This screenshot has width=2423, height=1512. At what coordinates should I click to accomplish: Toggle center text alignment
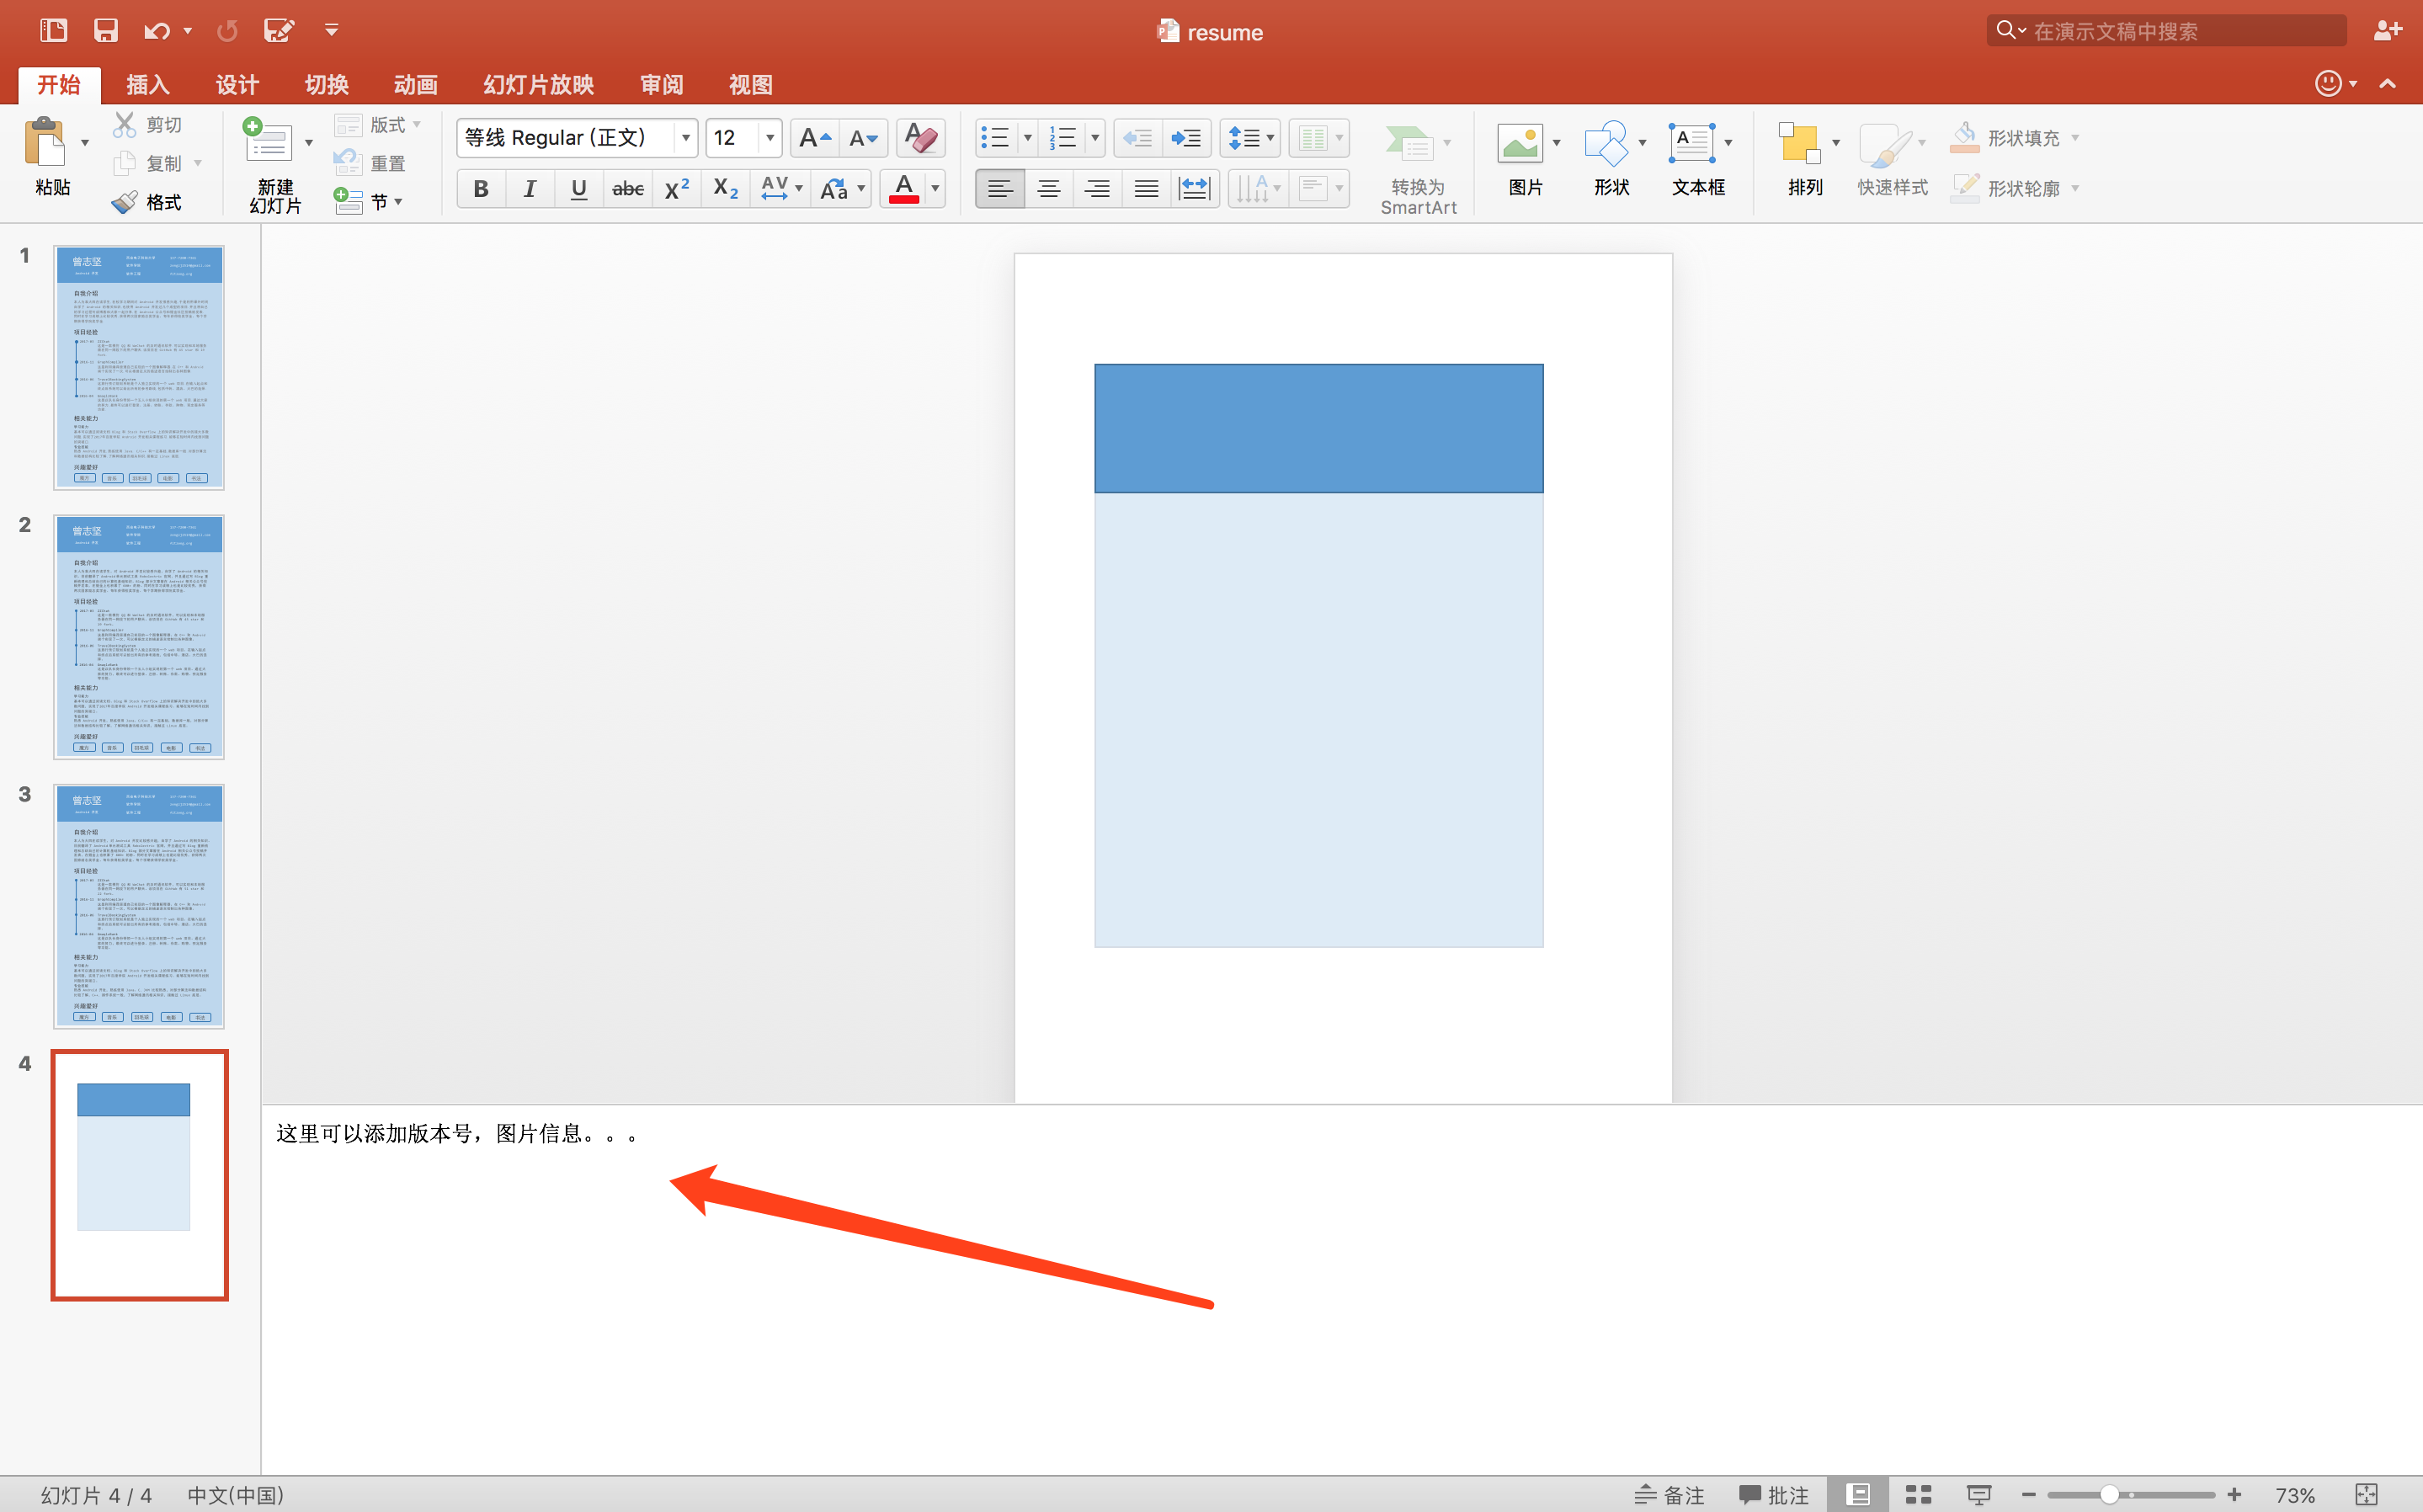(x=1048, y=188)
